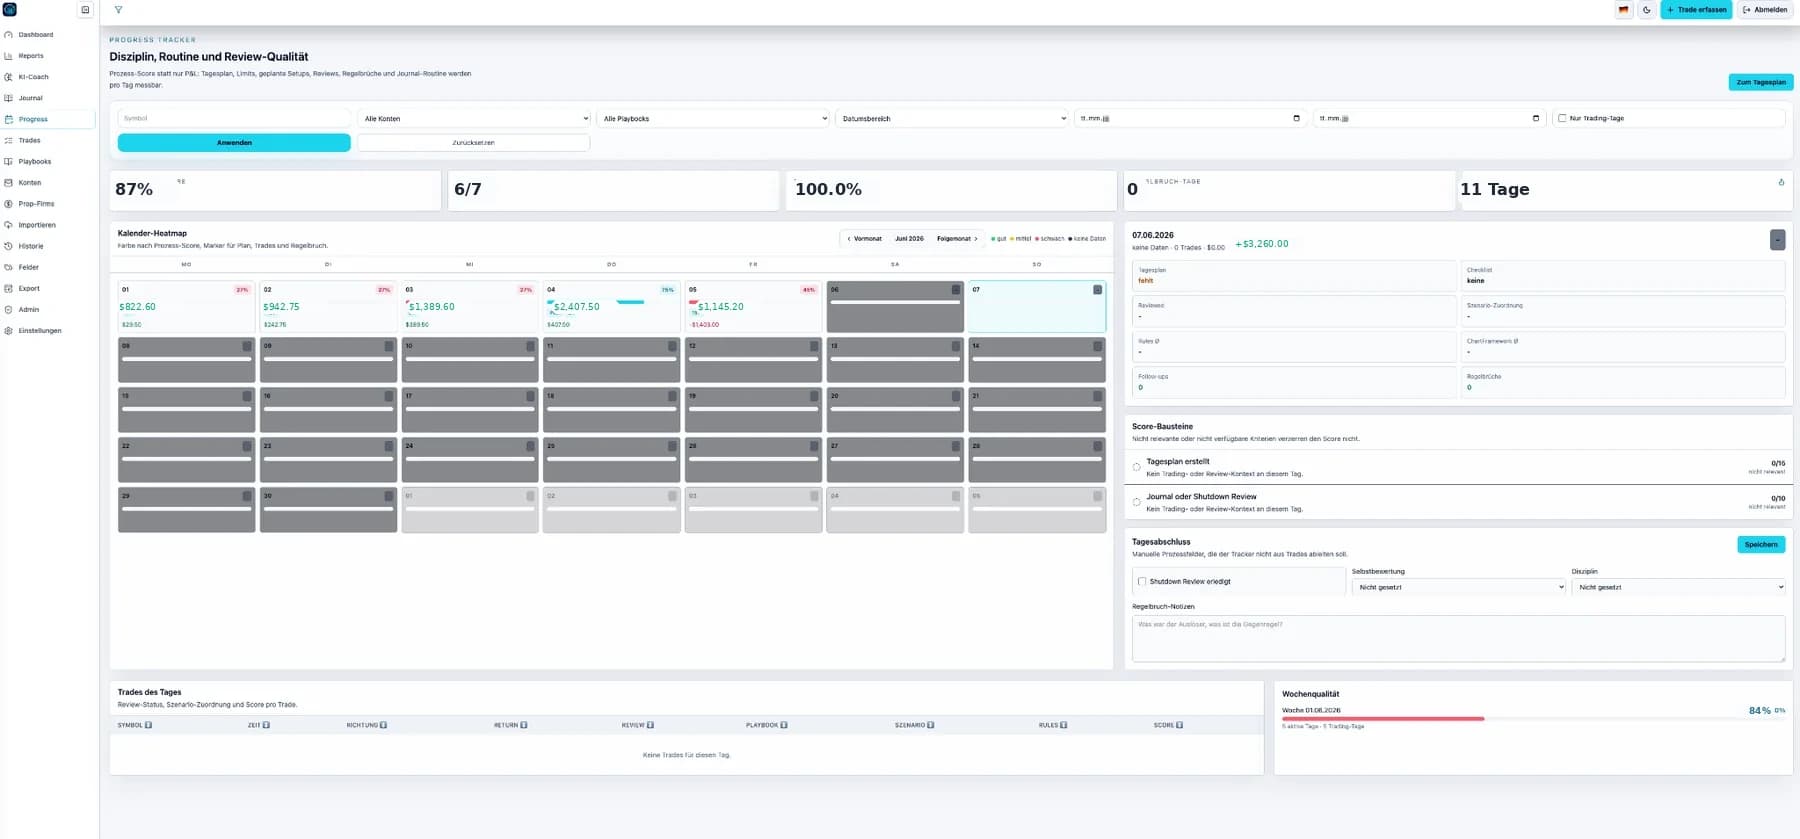Open Trades in the sidebar
This screenshot has height=839, width=1800.
pos(29,140)
